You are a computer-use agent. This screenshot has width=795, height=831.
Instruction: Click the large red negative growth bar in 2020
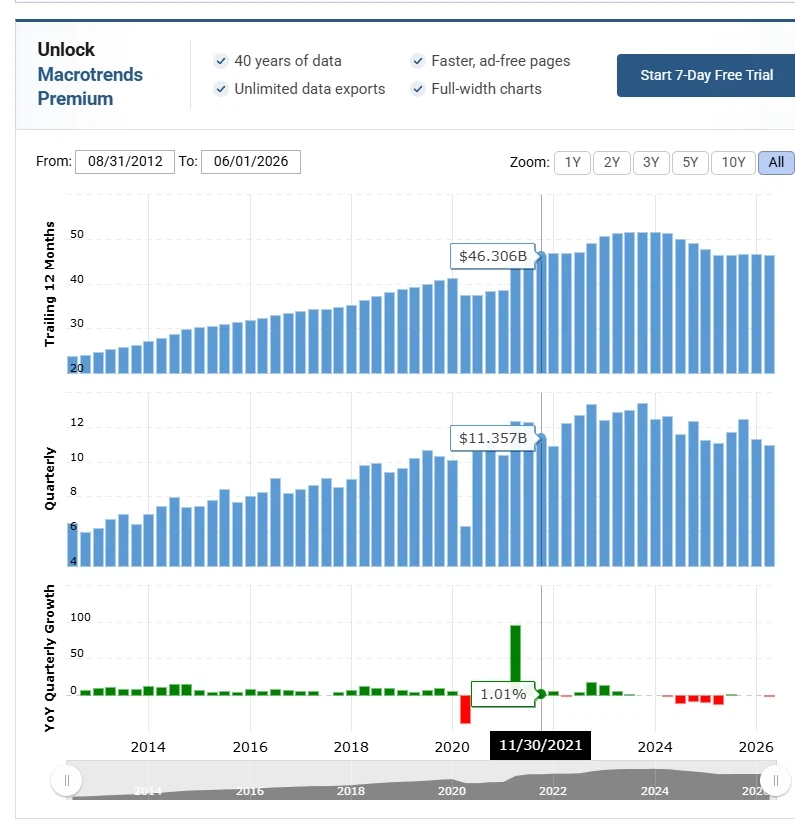point(465,709)
